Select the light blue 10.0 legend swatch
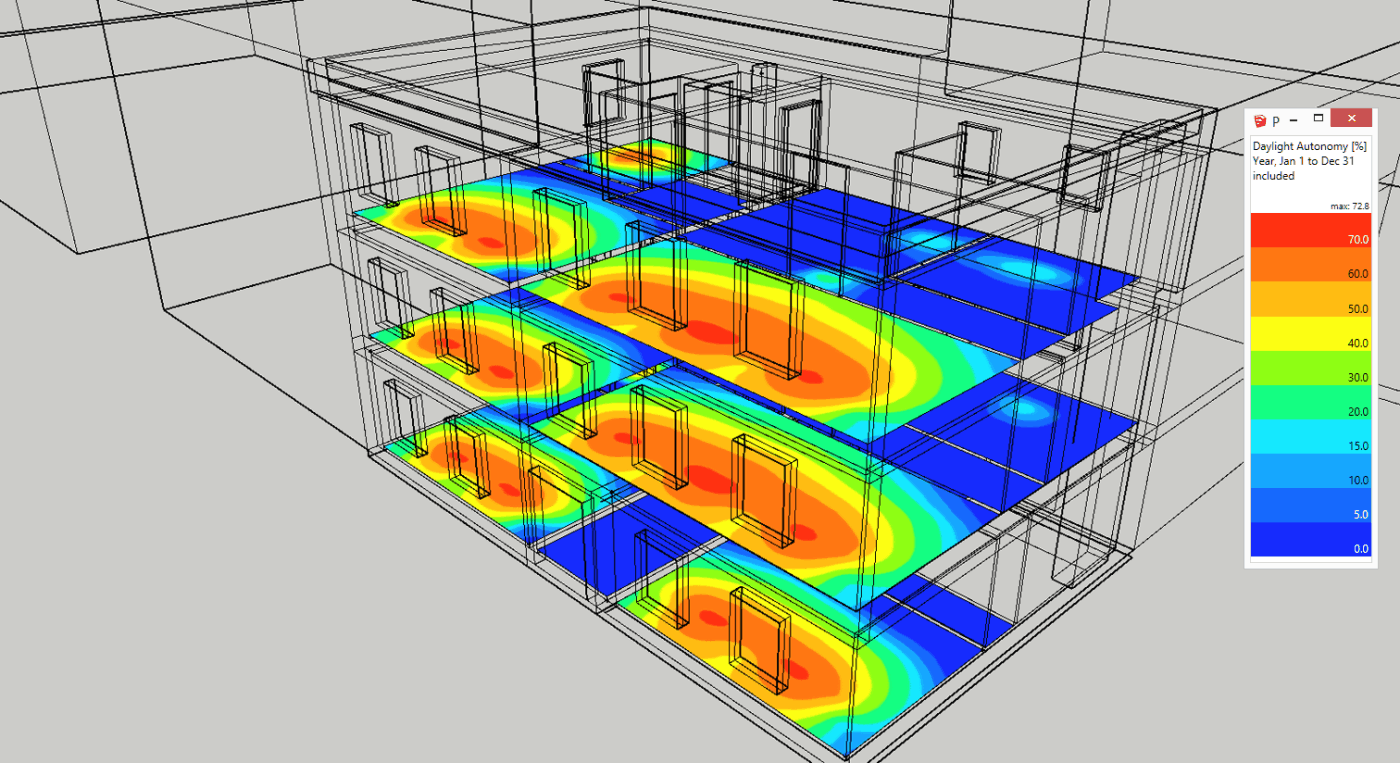 tap(1310, 471)
